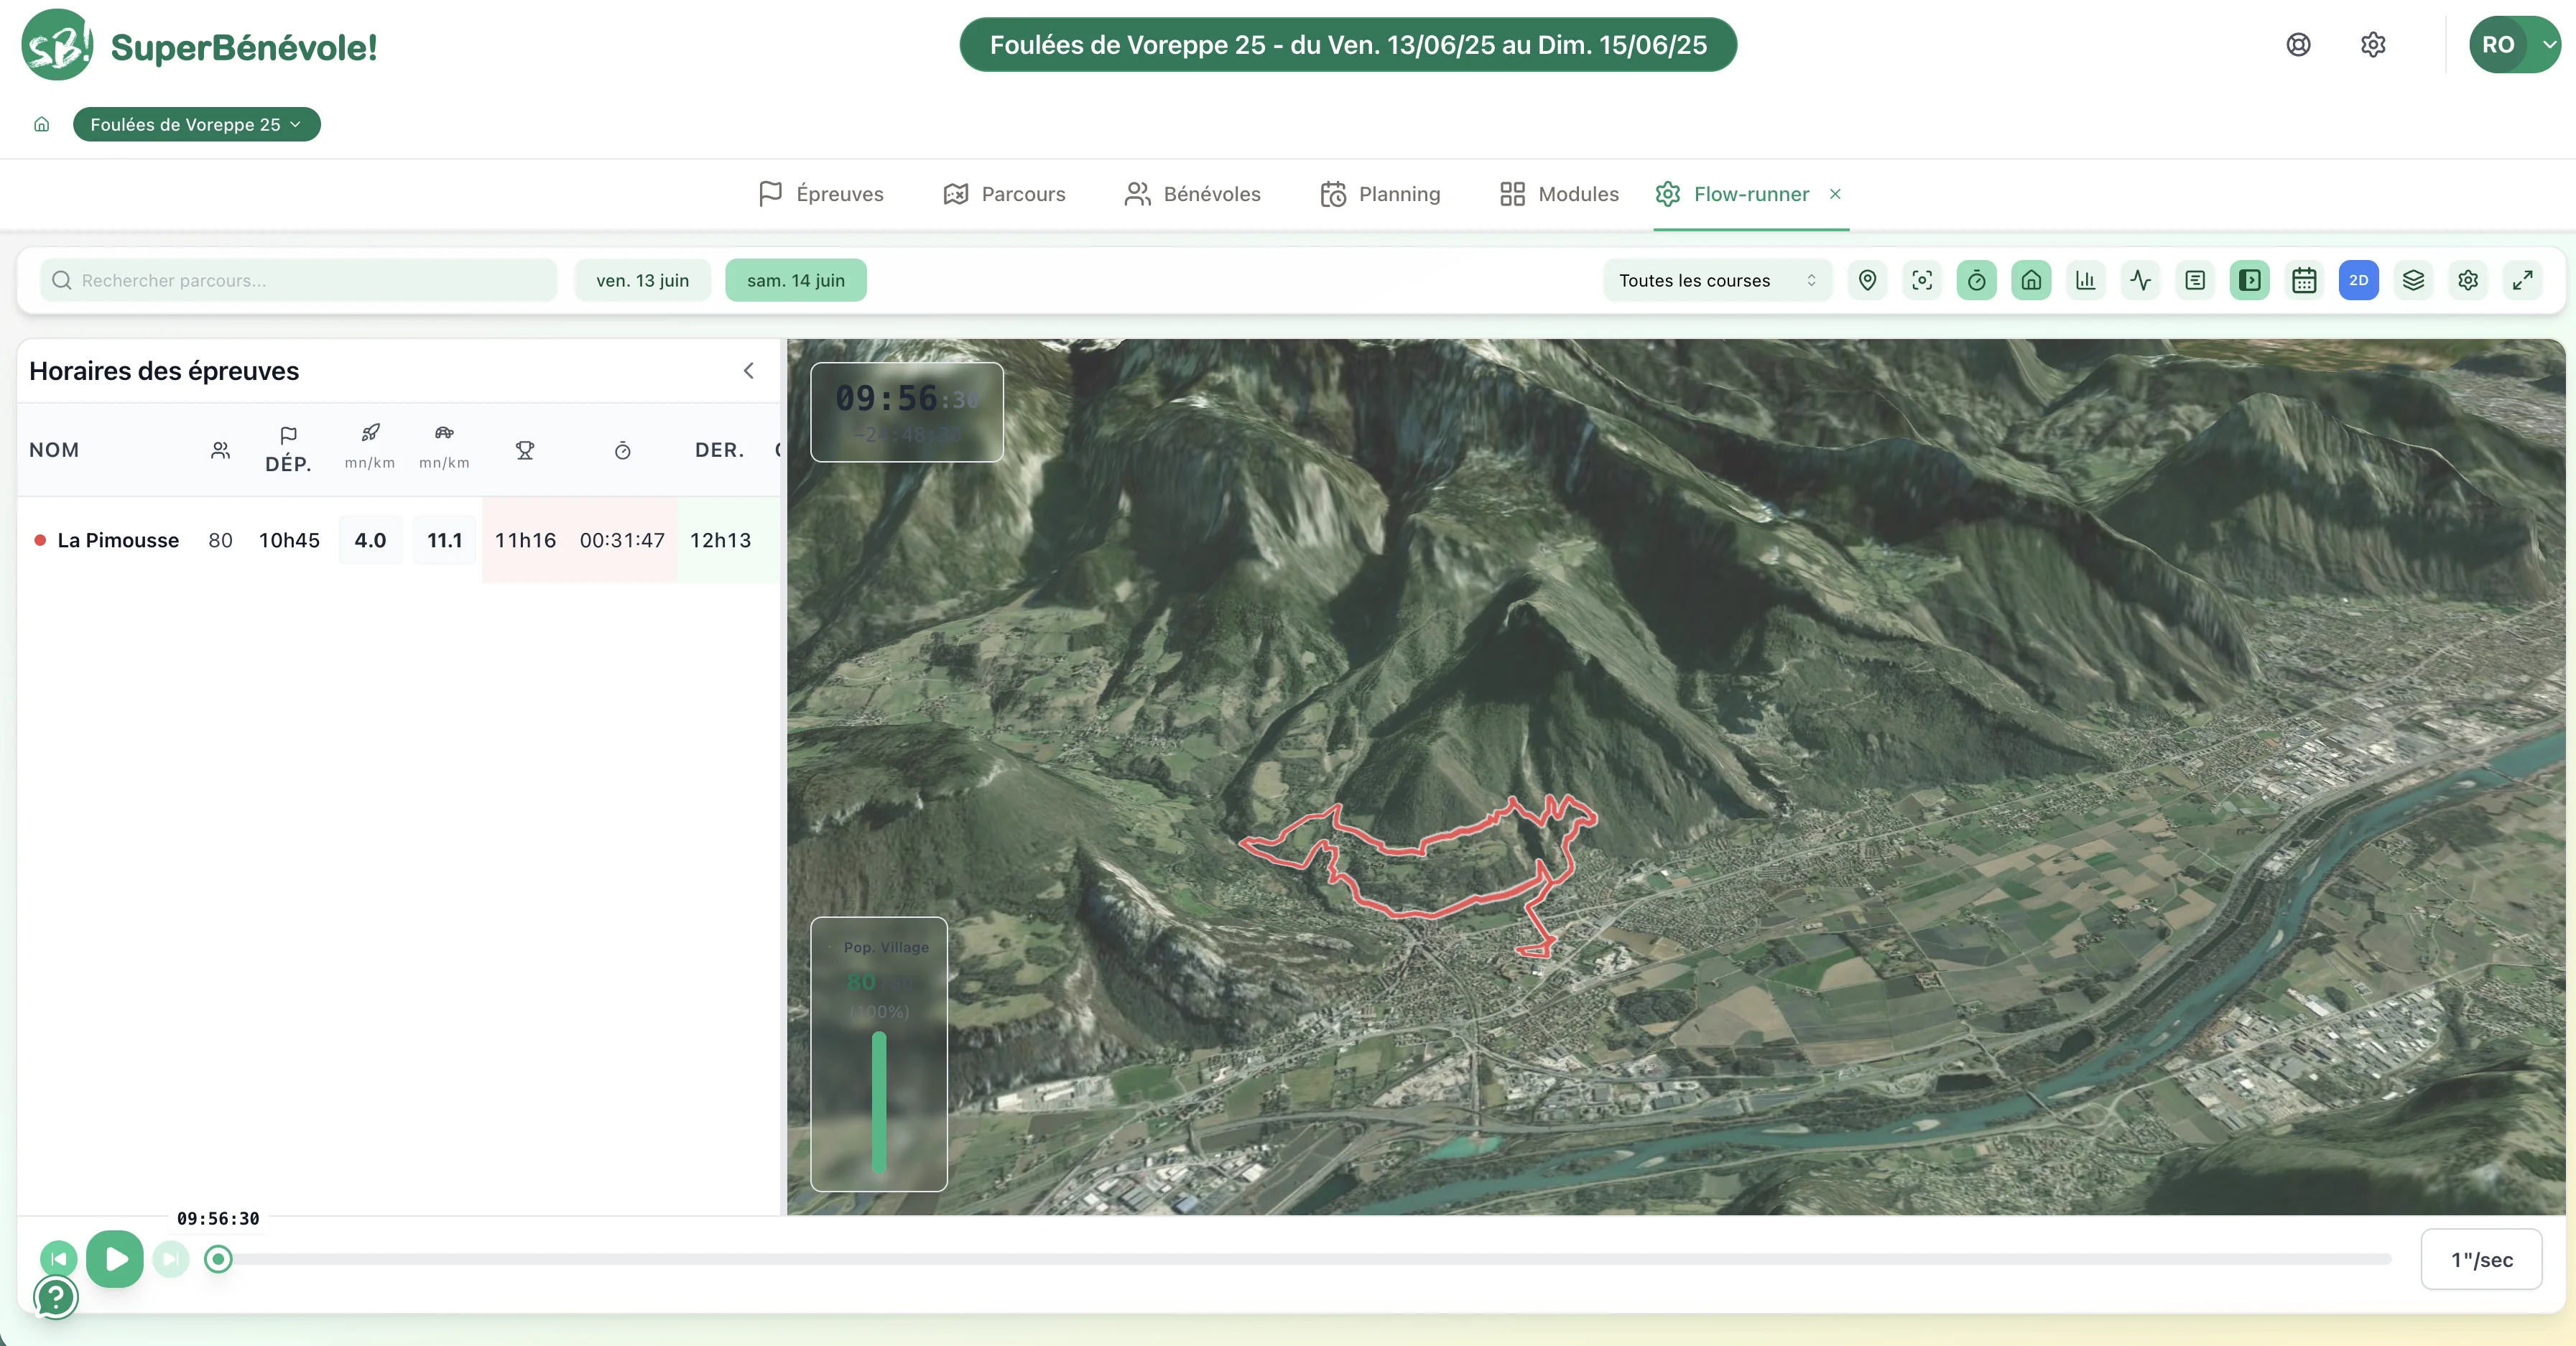Viewport: 2576px width, 1346px height.
Task: Skip back to timeline start
Action: click(x=59, y=1259)
